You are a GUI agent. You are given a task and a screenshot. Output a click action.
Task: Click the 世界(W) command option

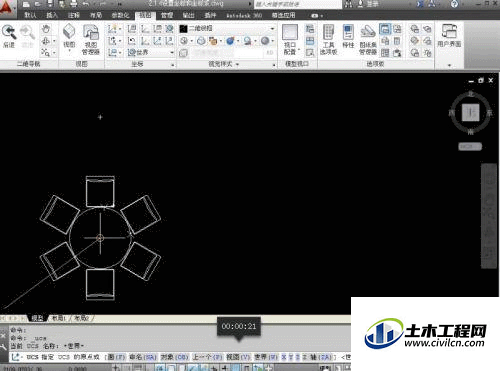[x=266, y=357]
